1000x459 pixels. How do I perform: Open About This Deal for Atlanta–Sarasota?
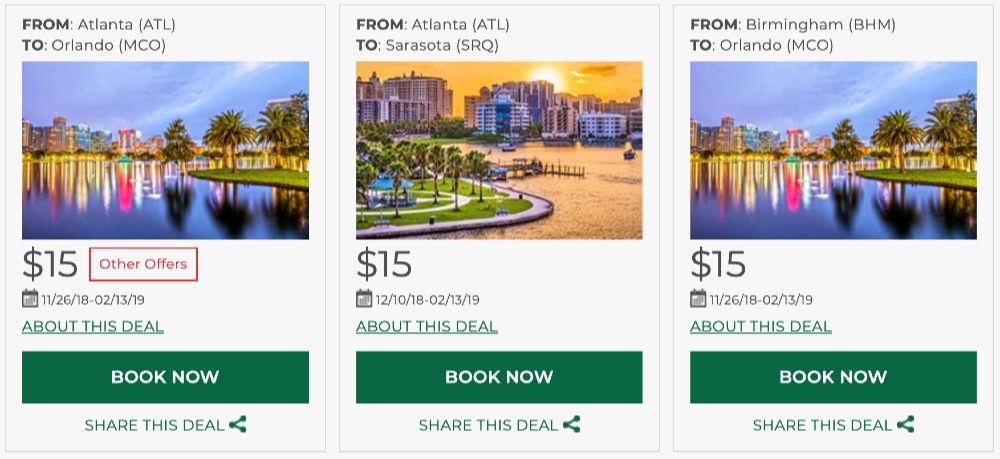(x=427, y=326)
